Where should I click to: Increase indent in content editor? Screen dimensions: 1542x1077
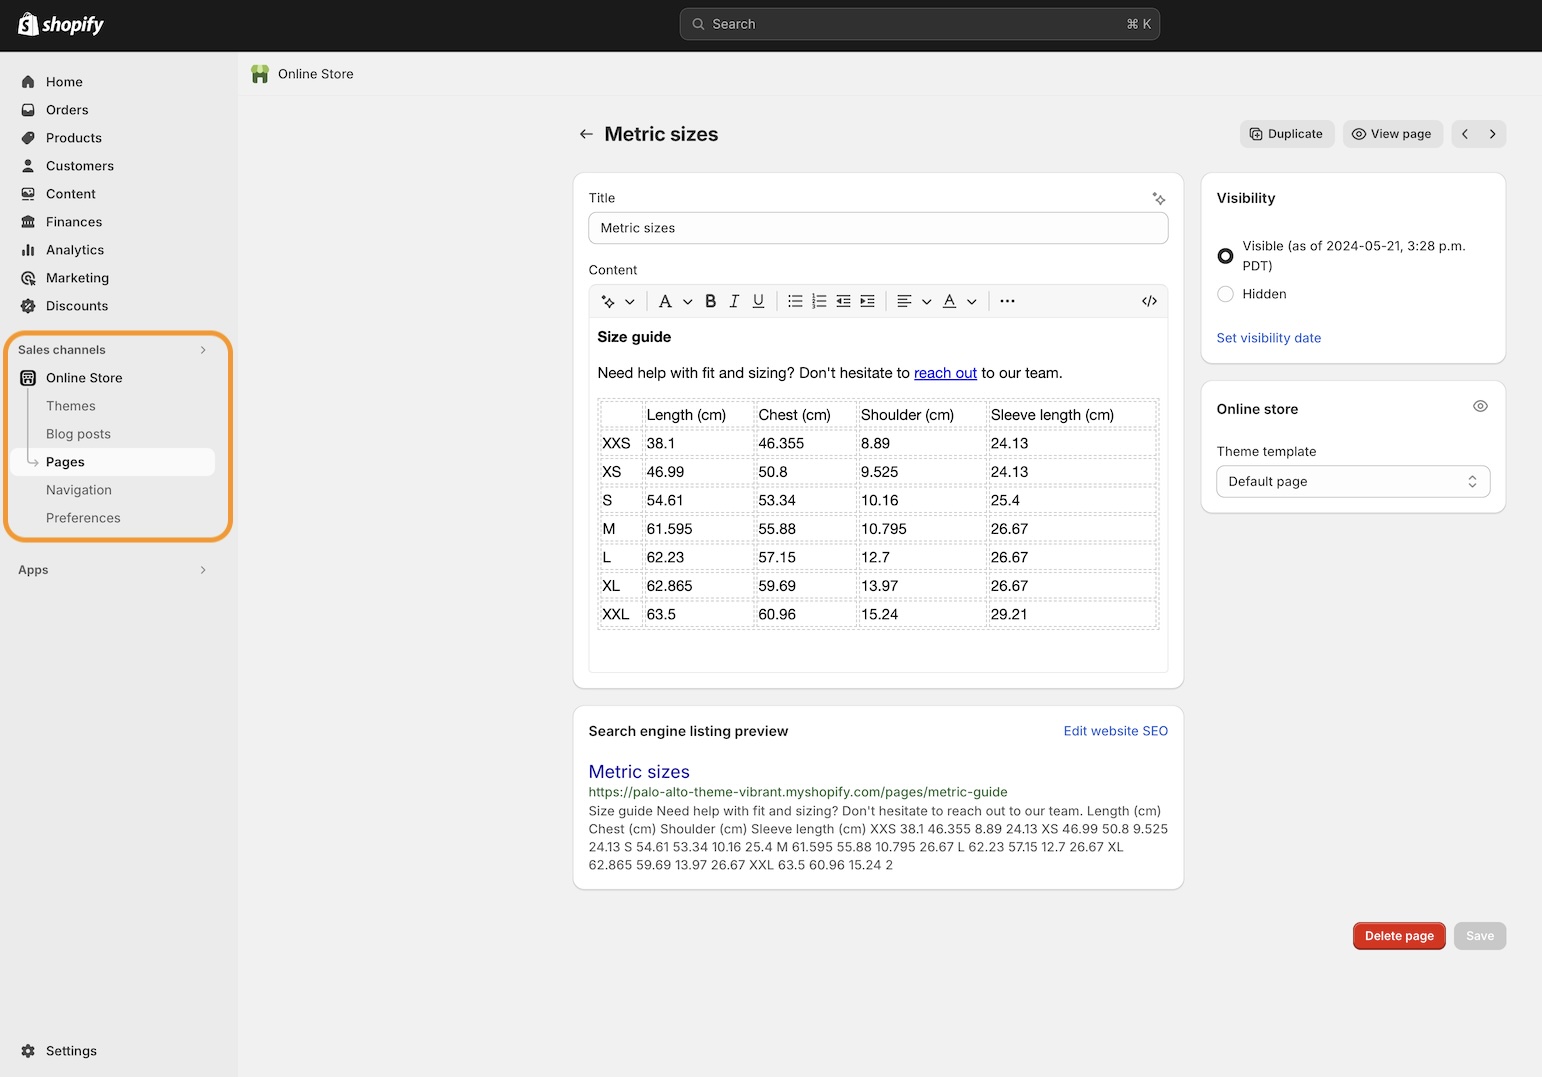(867, 301)
